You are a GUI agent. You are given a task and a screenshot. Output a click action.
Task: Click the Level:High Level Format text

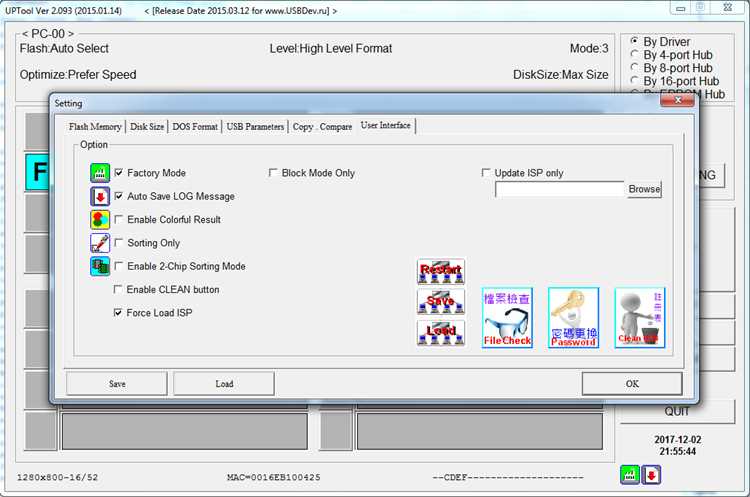click(331, 48)
